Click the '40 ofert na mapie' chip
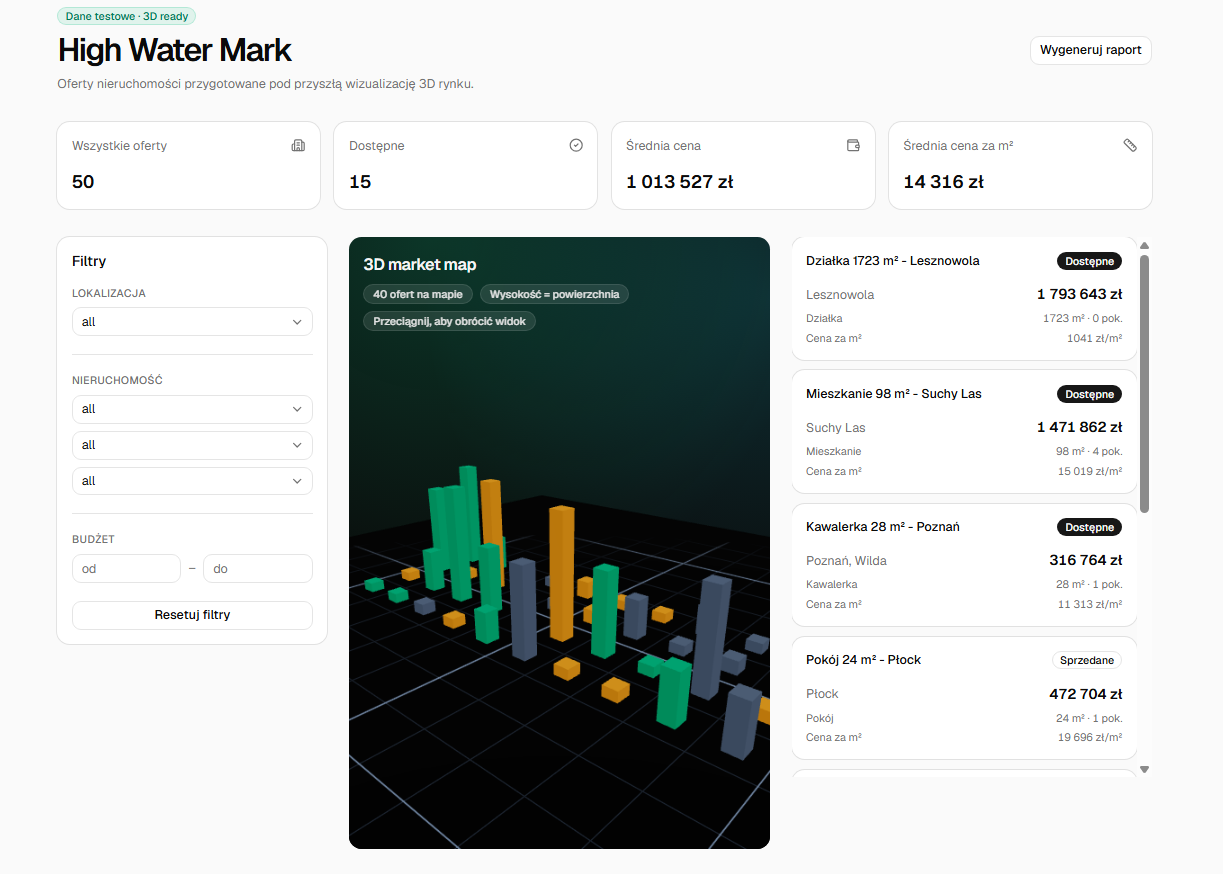1223x874 pixels. click(x=418, y=294)
